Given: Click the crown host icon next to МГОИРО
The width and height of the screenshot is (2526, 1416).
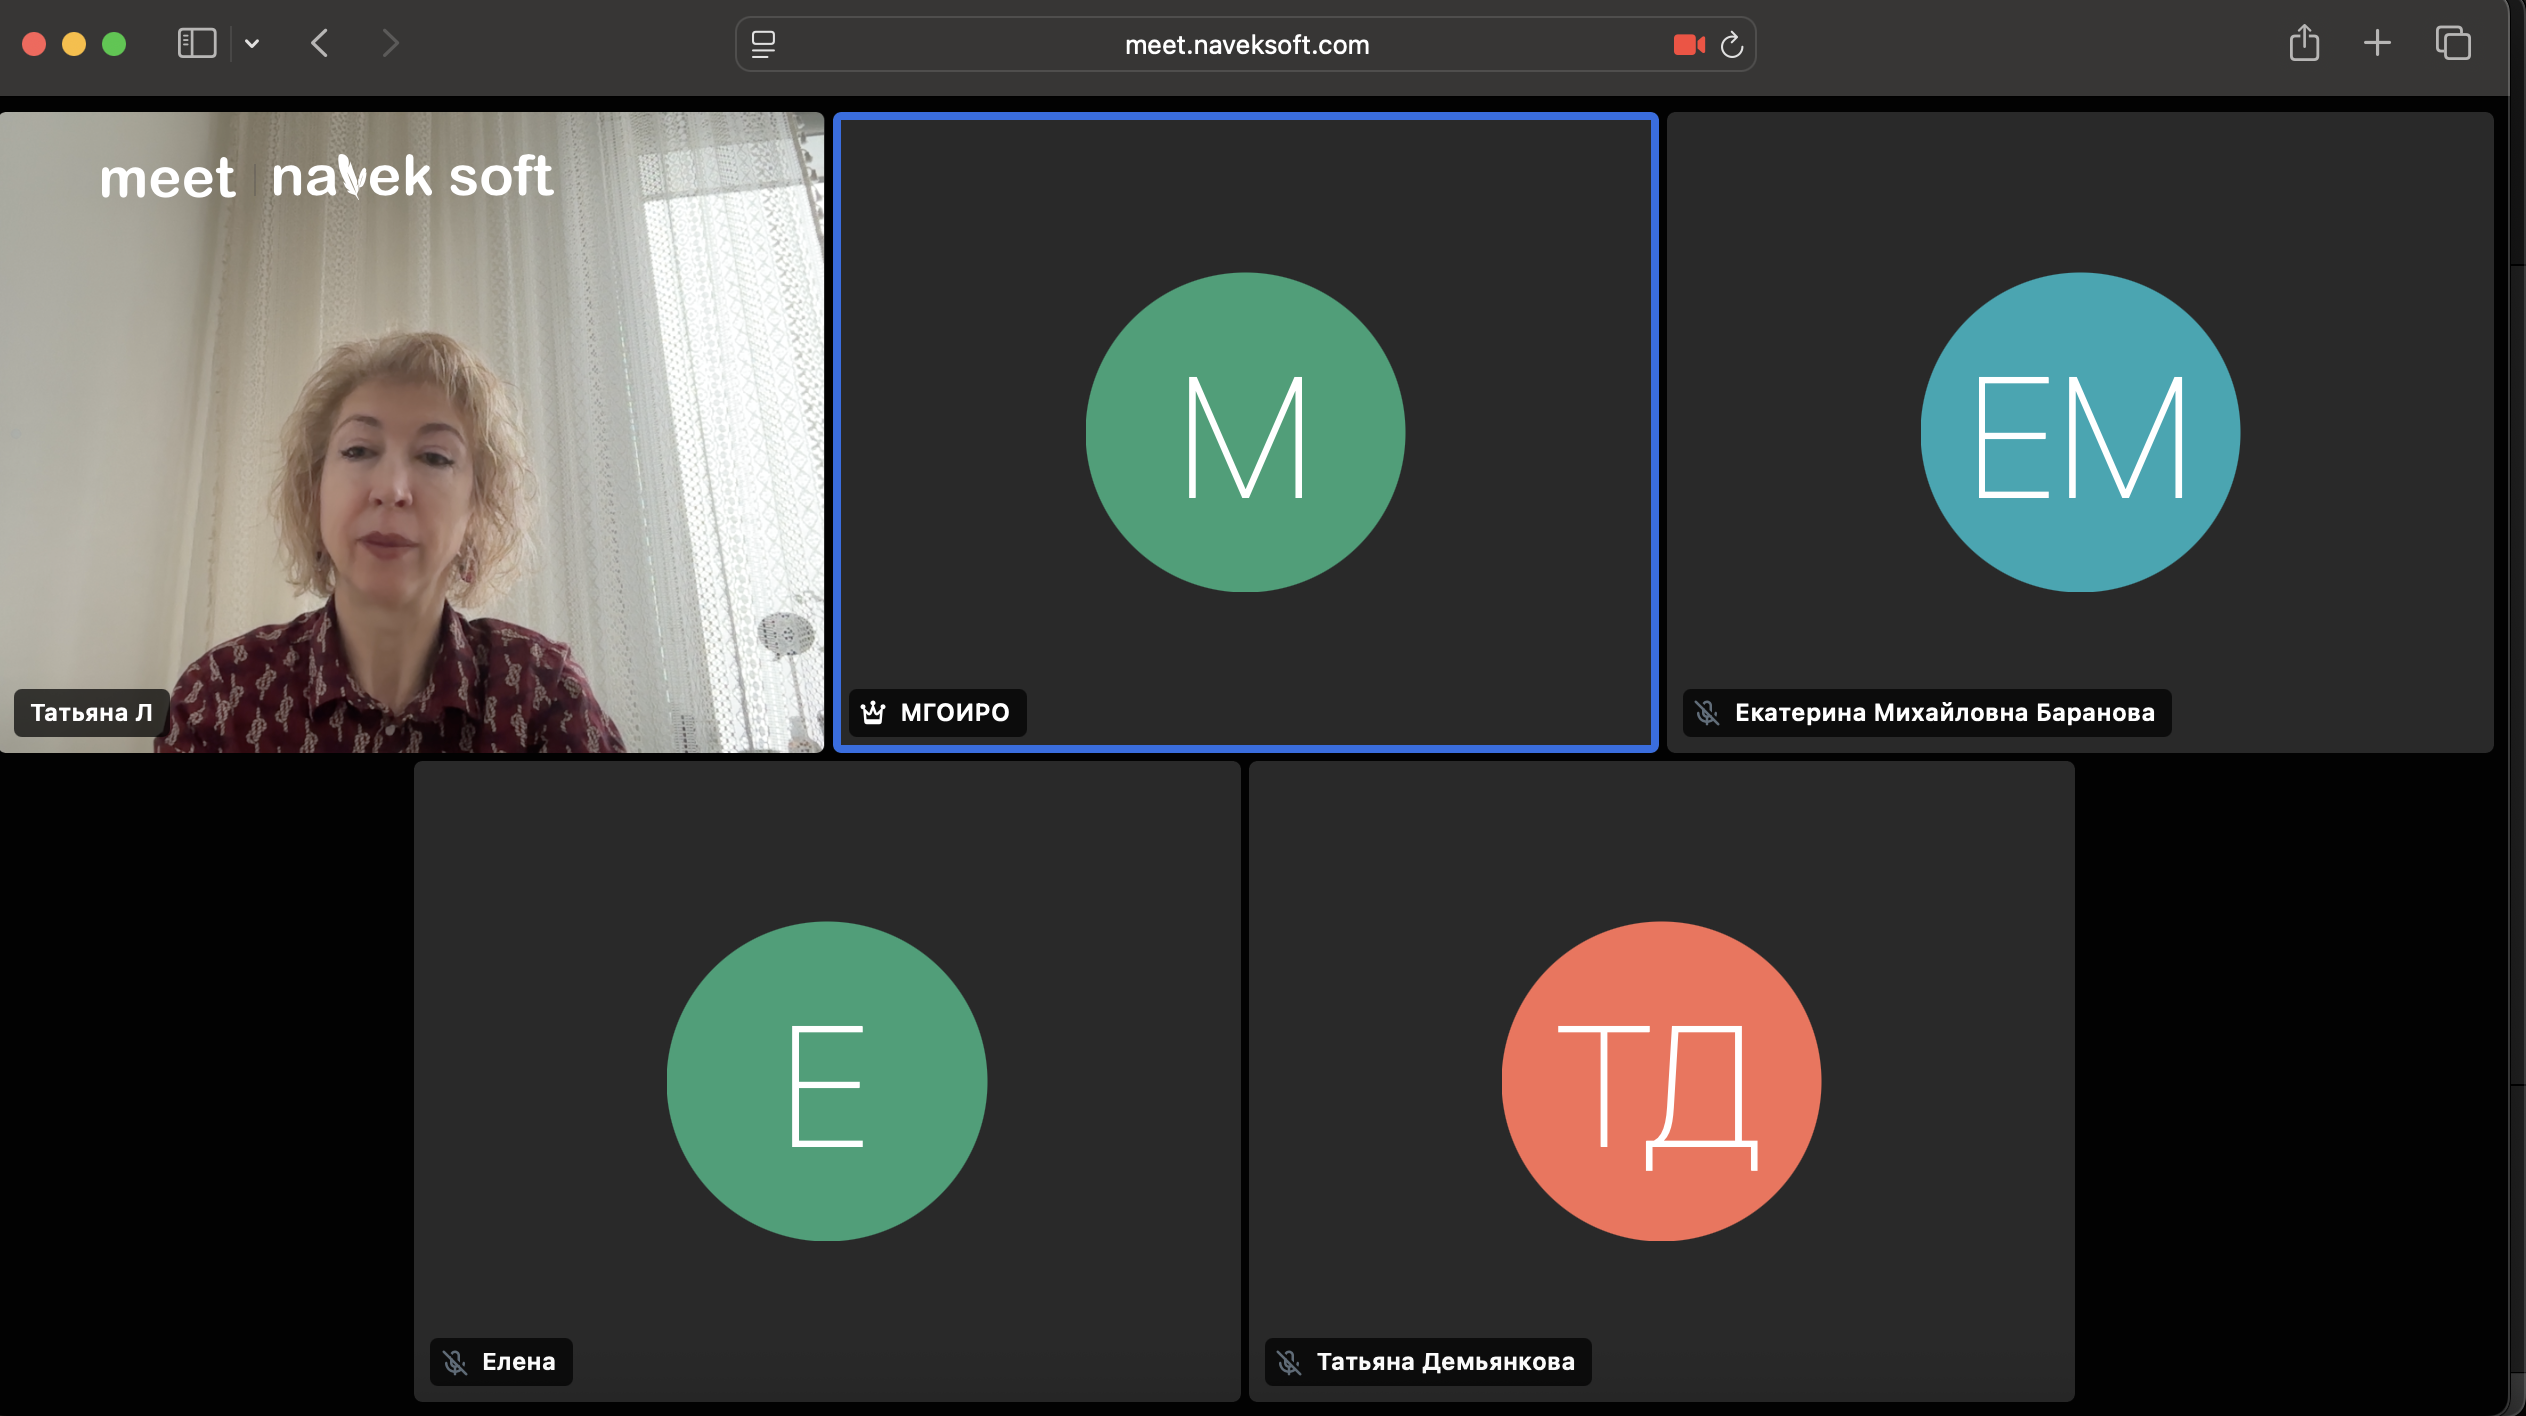Looking at the screenshot, I should click(873, 713).
